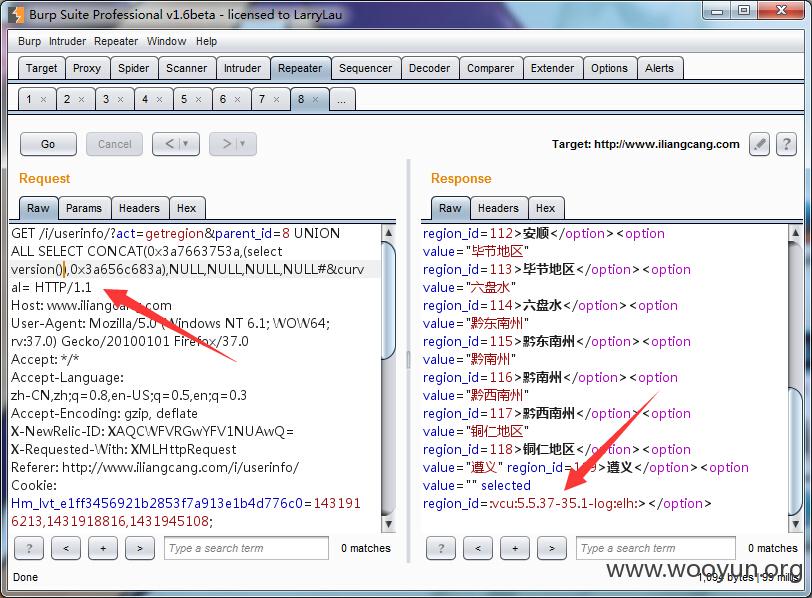Open the Help menu
Image resolution: width=812 pixels, height=598 pixels.
coord(206,41)
